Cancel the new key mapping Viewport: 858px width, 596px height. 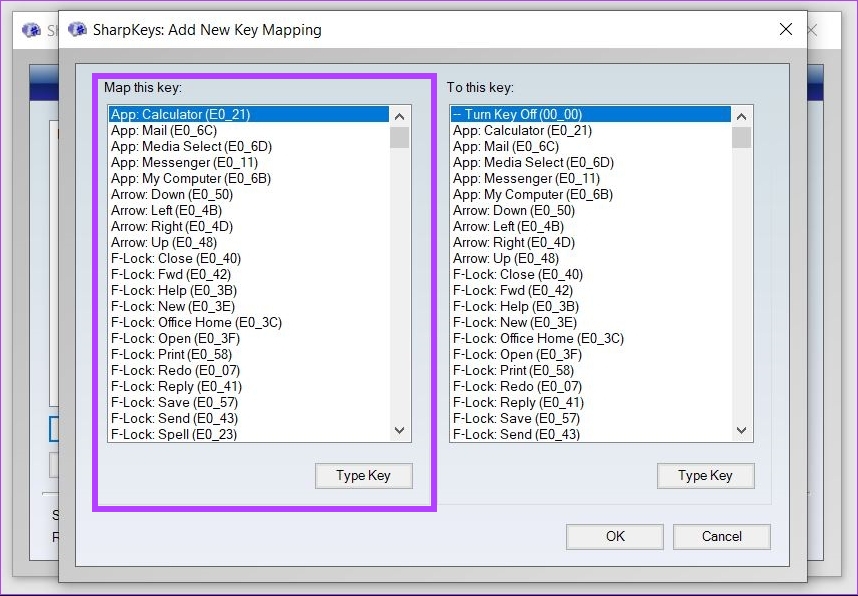[722, 536]
